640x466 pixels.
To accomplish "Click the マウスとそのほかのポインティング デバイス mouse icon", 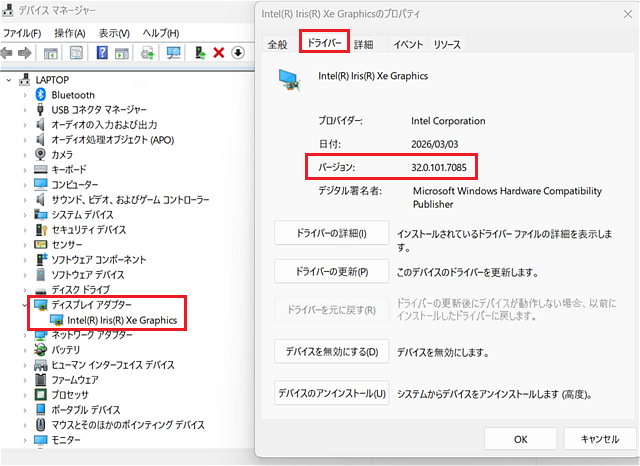I will pyautogui.click(x=40, y=424).
